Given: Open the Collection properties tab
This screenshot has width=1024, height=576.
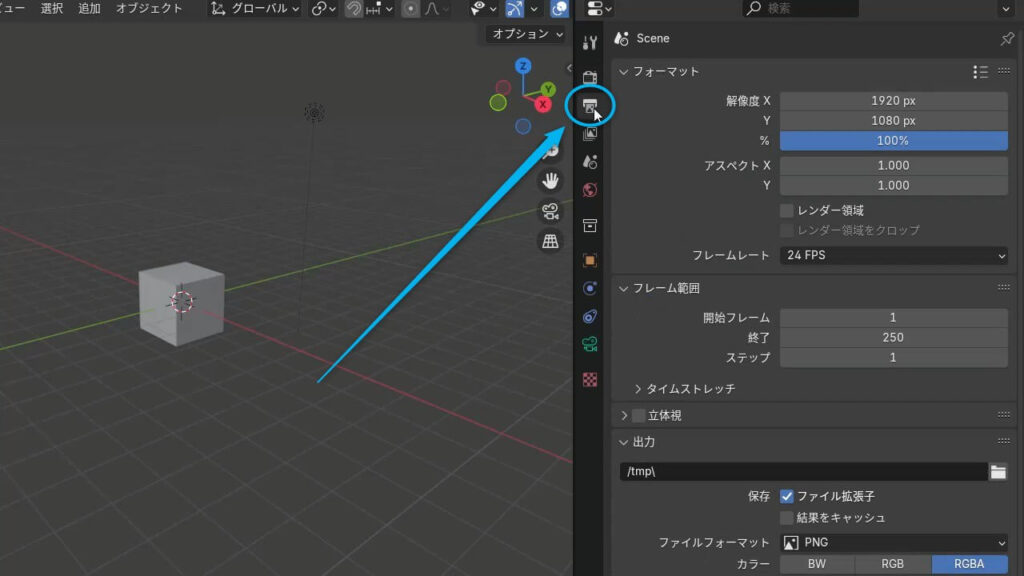Looking at the screenshot, I should [590, 226].
